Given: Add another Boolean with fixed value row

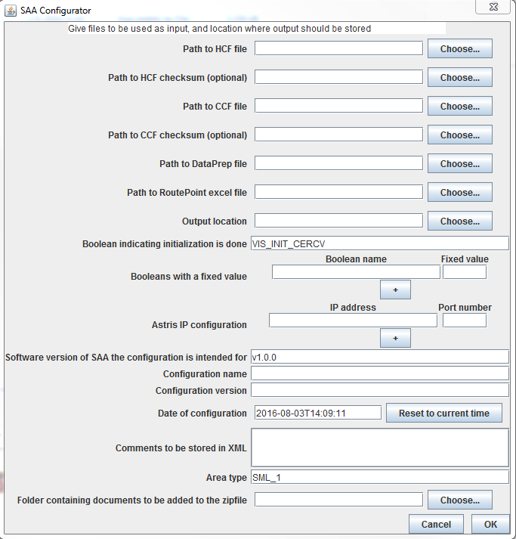Looking at the screenshot, I should (x=395, y=290).
